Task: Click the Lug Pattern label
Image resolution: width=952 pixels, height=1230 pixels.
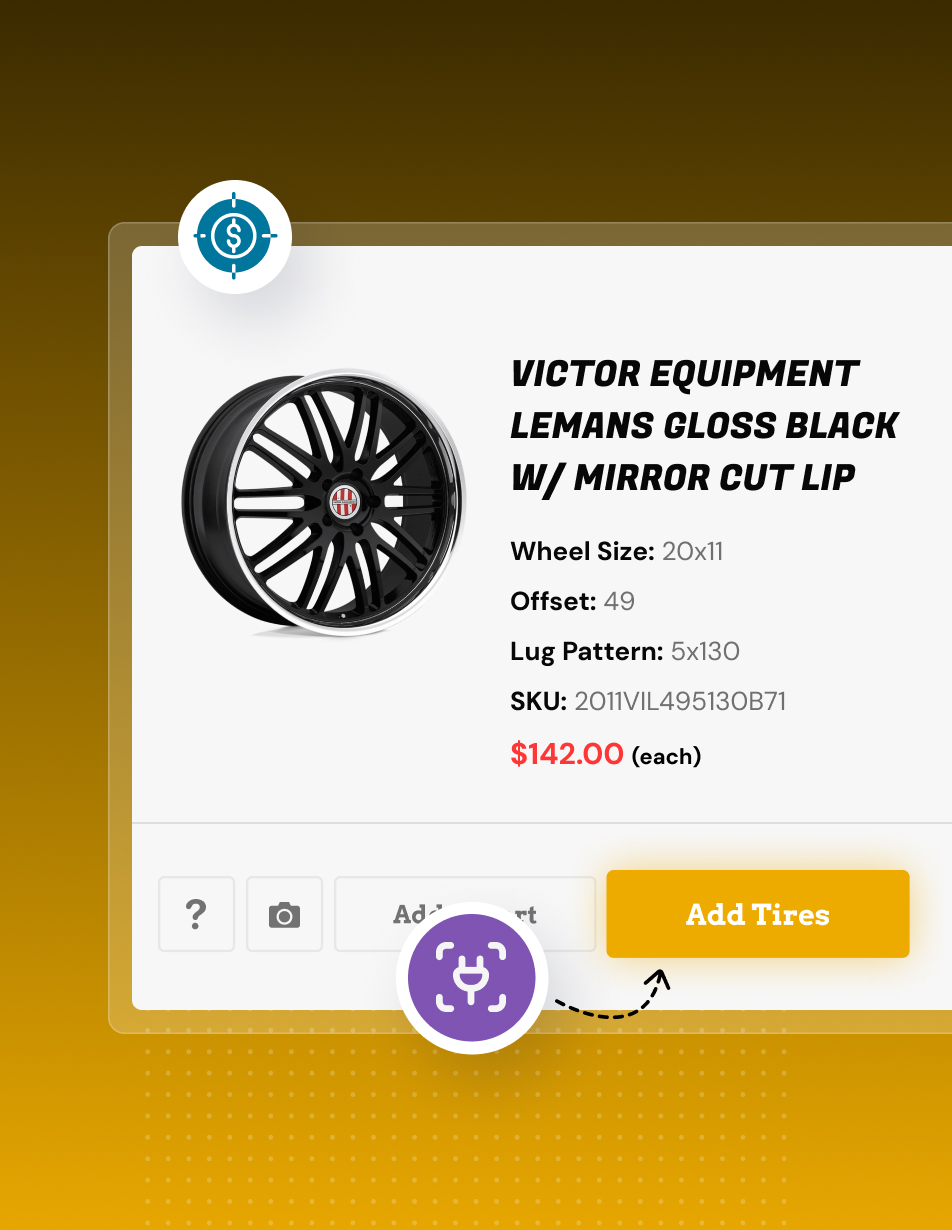Action: (x=587, y=652)
